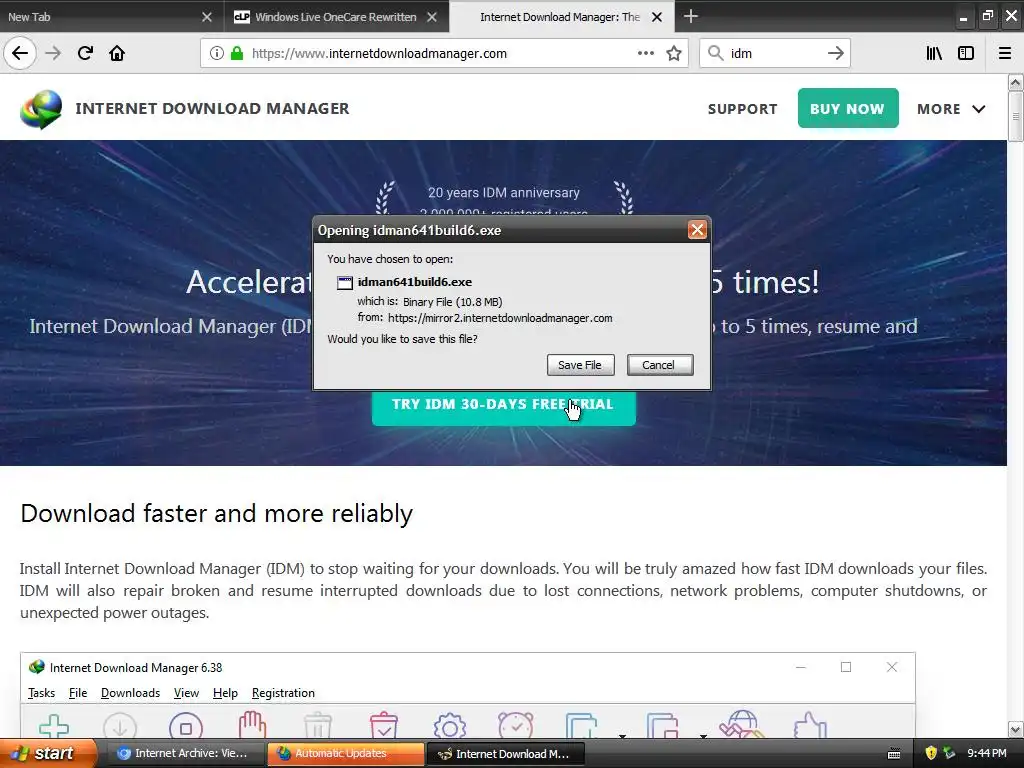
Task: Click the Tasks menu in IDM screenshot
Action: coord(41,693)
